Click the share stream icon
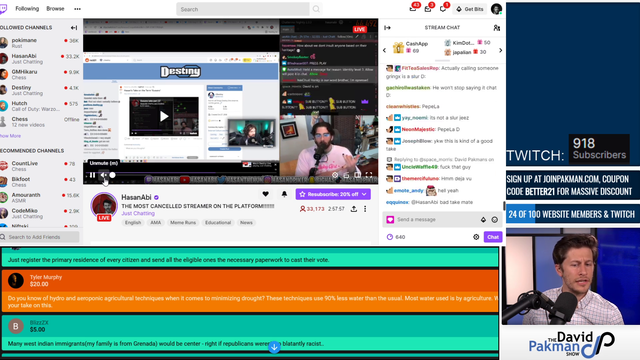 tap(353, 209)
